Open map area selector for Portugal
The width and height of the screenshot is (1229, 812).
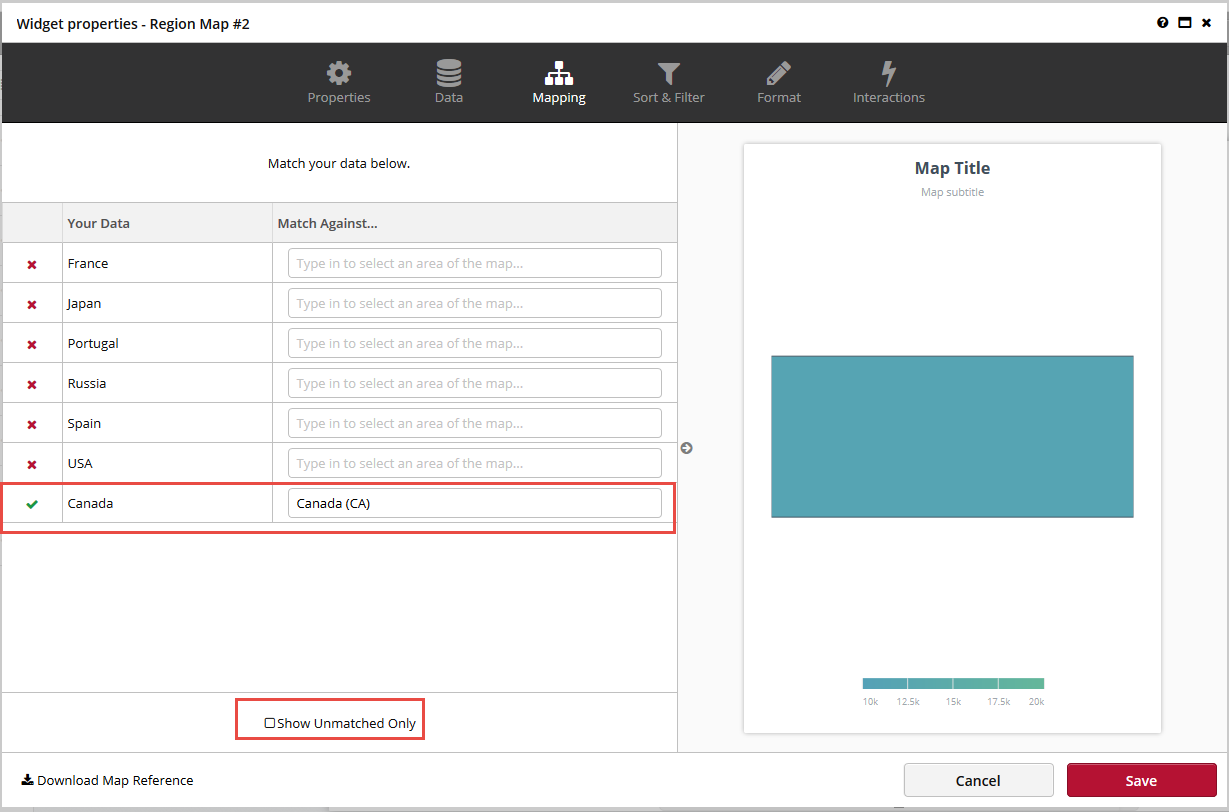(x=474, y=343)
